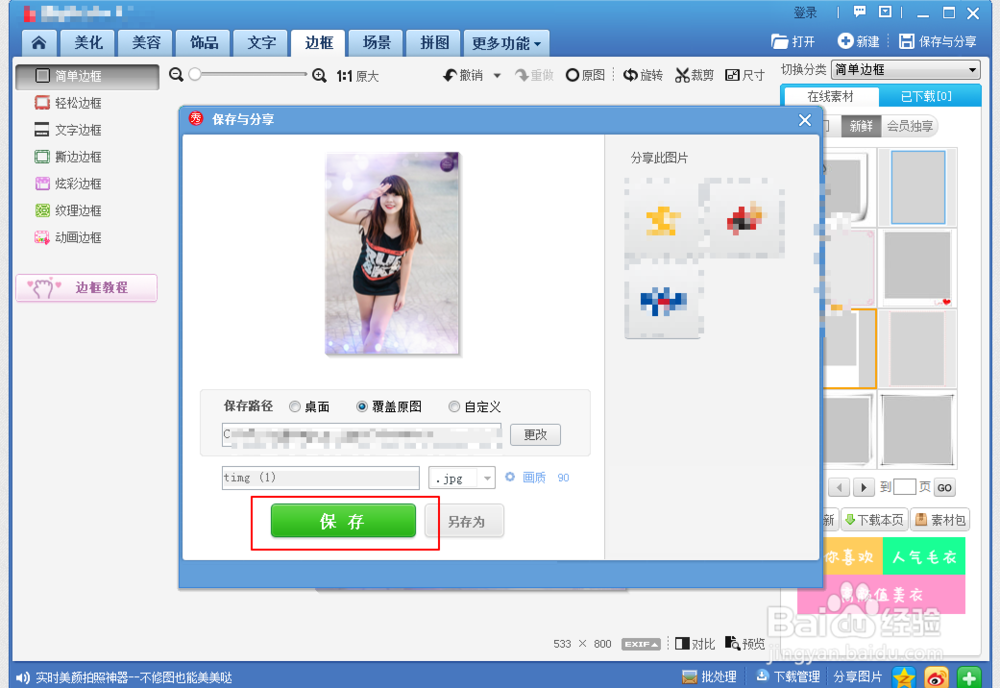Select the 覆盖原图 save path radio button

click(360, 406)
